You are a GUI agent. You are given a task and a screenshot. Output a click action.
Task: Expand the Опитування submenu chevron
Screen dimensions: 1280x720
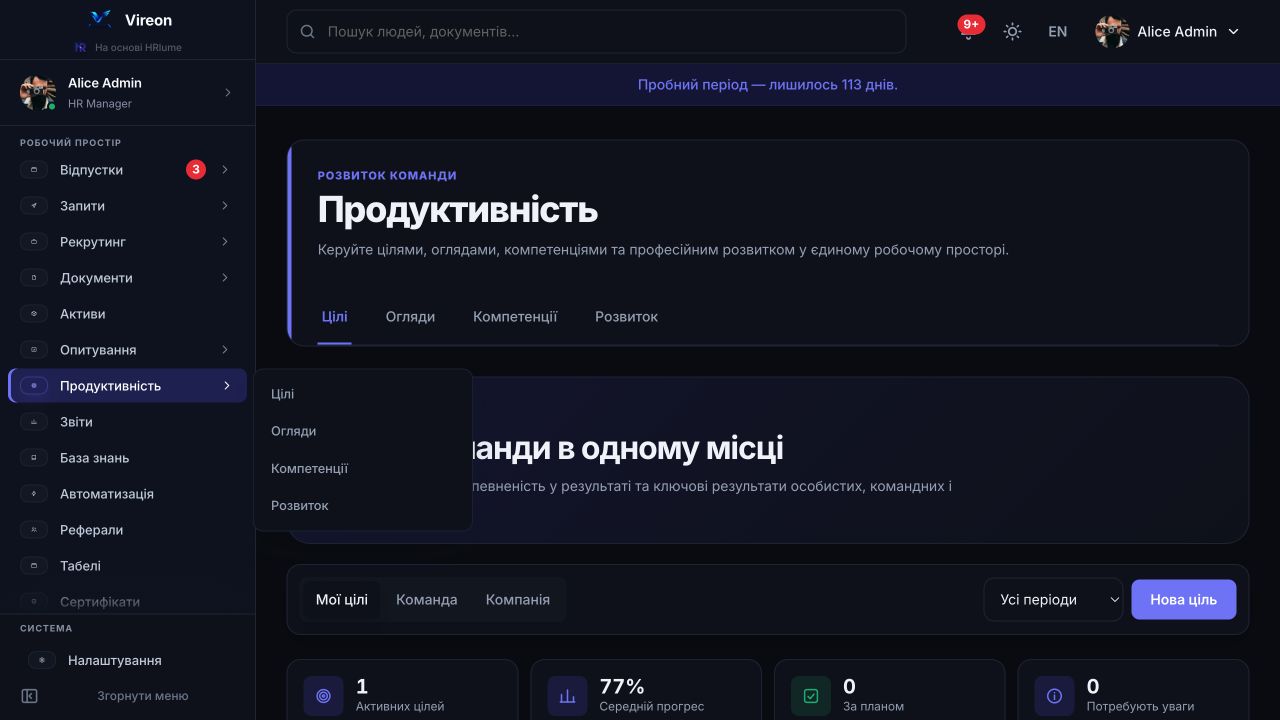[x=225, y=350]
